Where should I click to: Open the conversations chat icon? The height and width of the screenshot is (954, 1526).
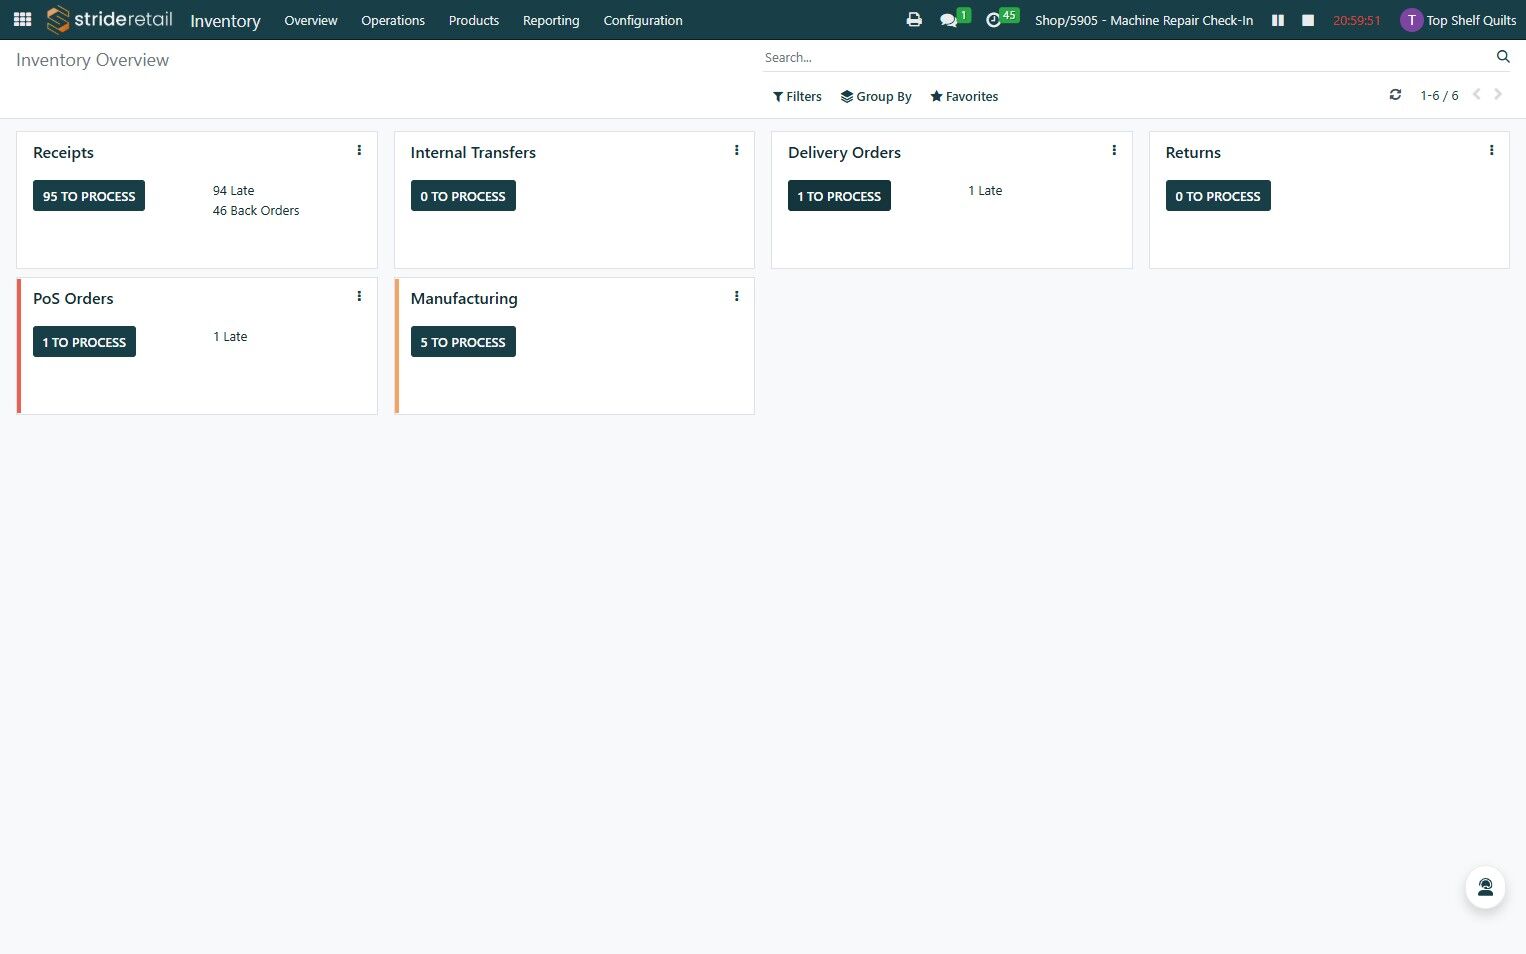(949, 20)
